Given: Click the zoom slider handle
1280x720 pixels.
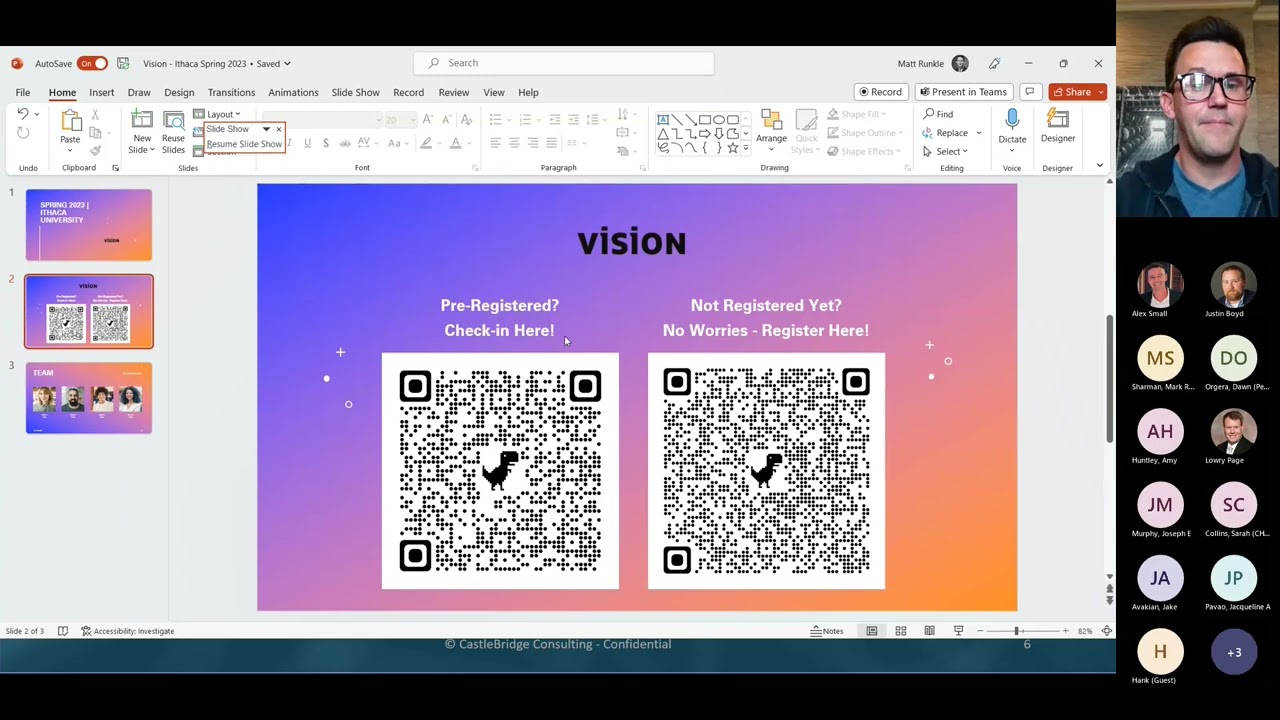Looking at the screenshot, I should [x=1017, y=631].
